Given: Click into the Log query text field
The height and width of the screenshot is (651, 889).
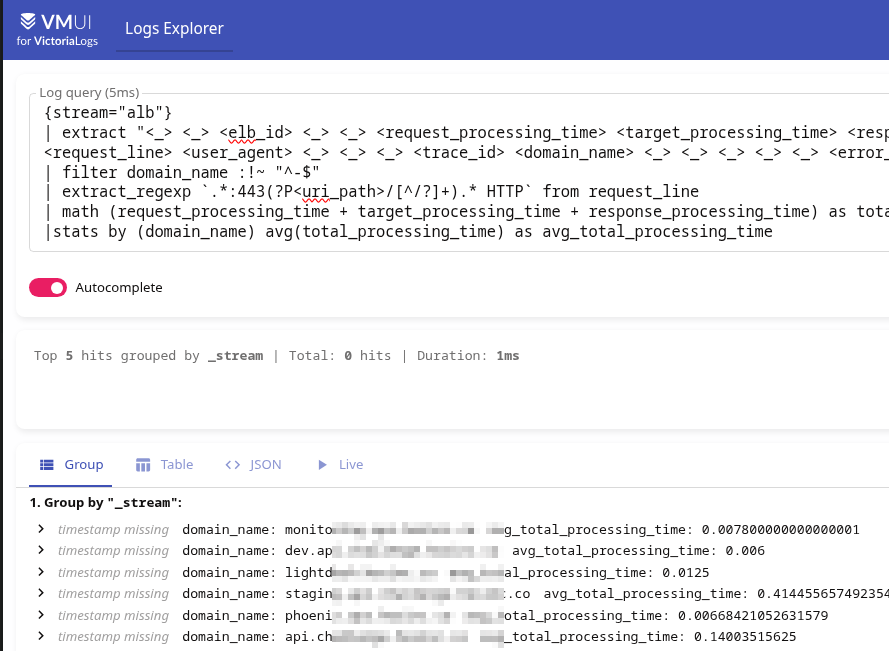Looking at the screenshot, I should coord(460,170).
